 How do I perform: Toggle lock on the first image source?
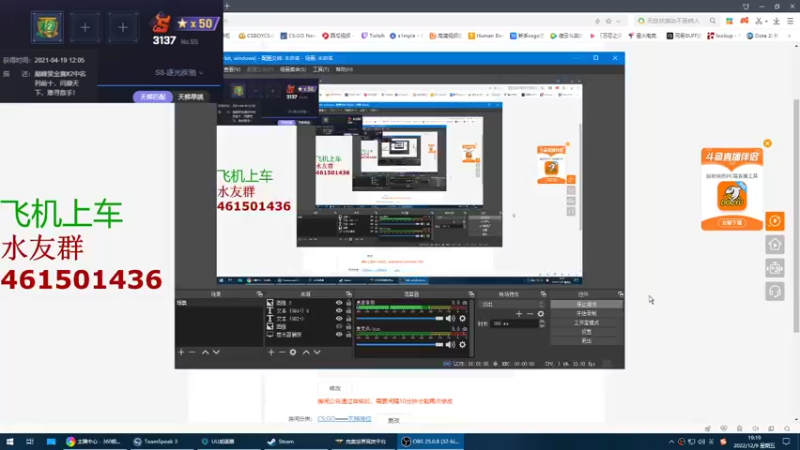point(348,303)
